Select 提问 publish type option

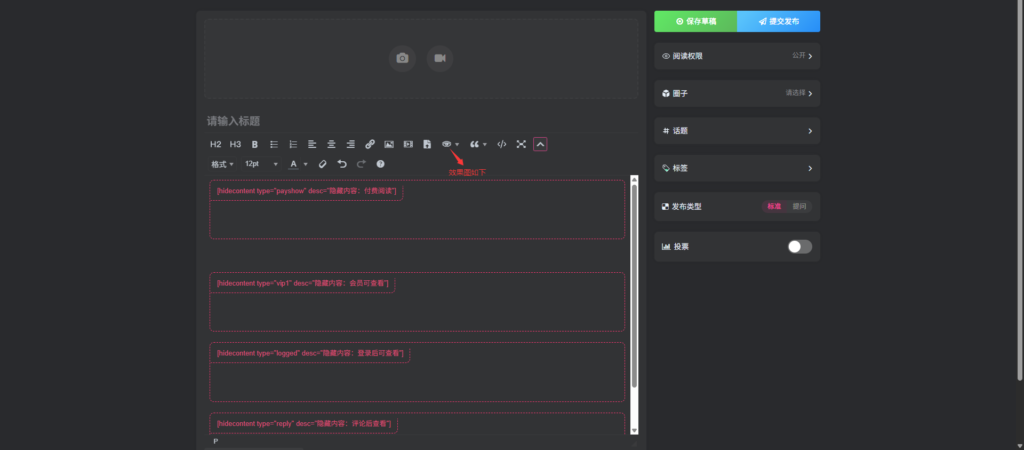pos(798,207)
